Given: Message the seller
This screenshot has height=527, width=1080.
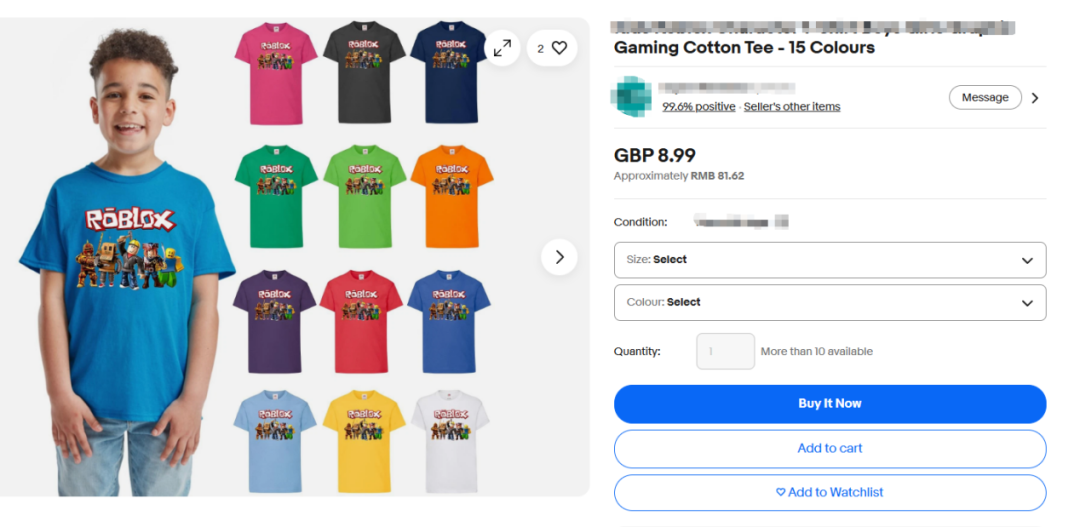Looking at the screenshot, I should coord(985,98).
